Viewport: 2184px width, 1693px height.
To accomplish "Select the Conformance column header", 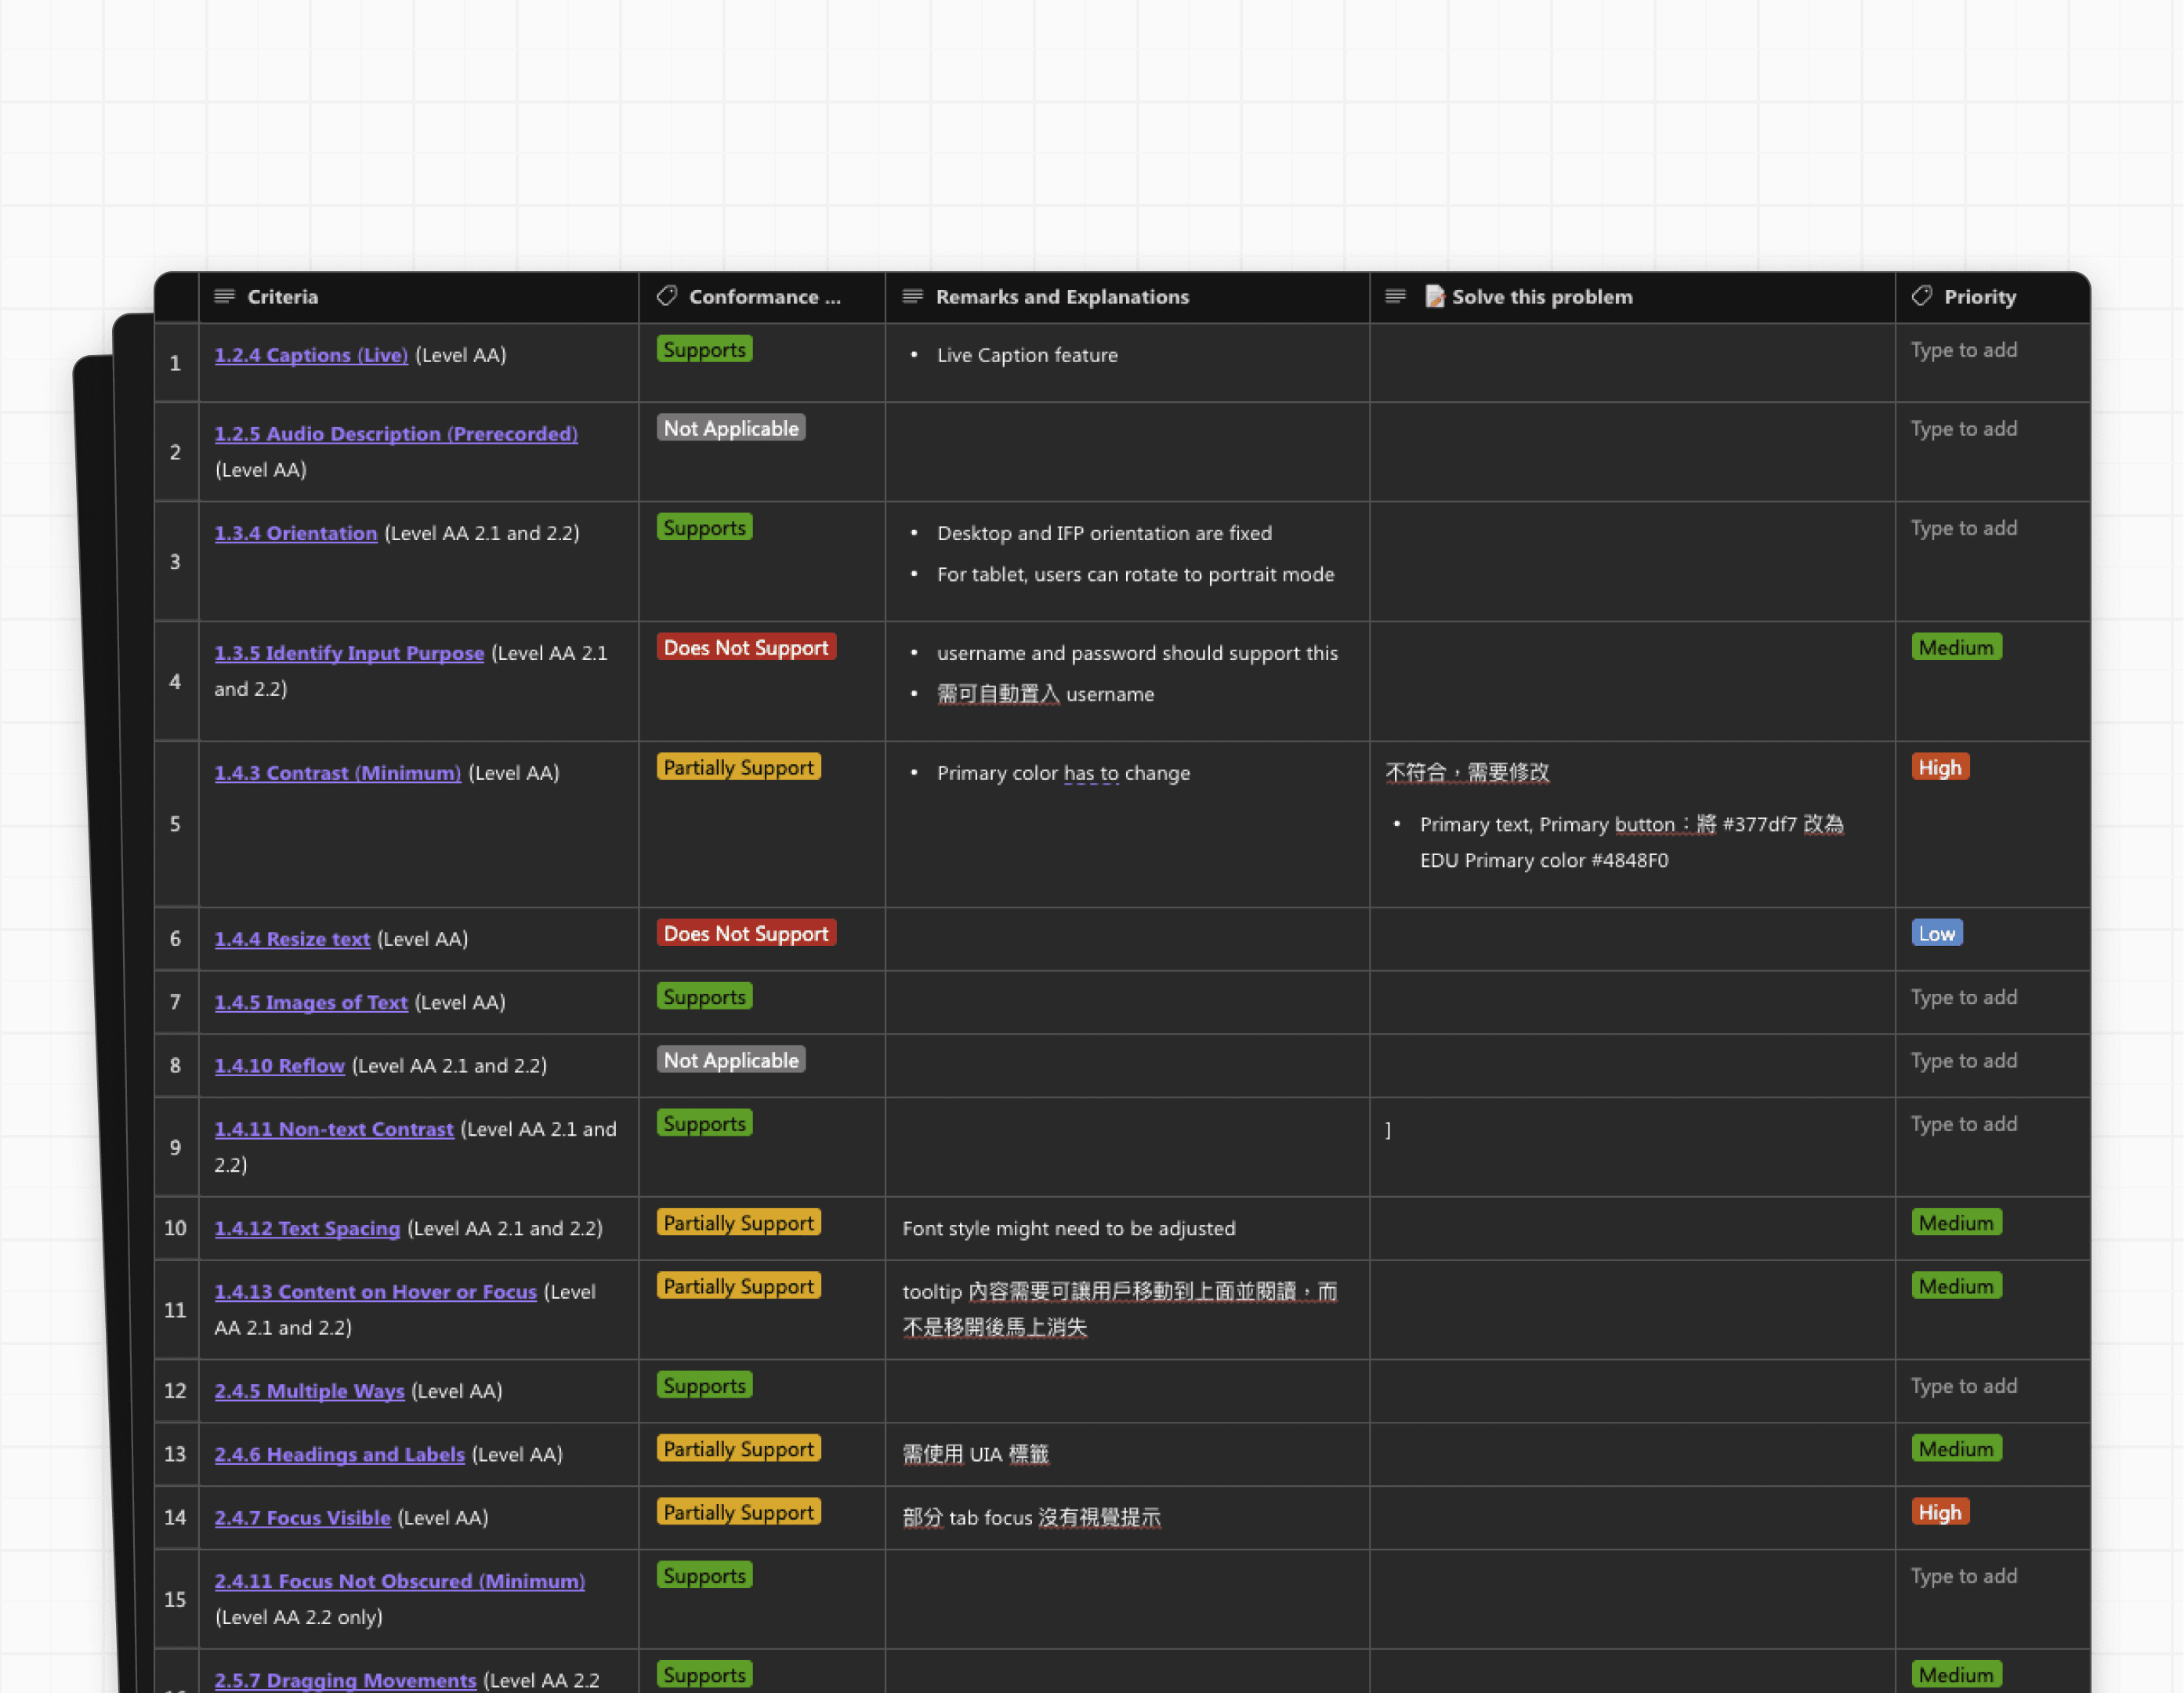I will pos(762,296).
